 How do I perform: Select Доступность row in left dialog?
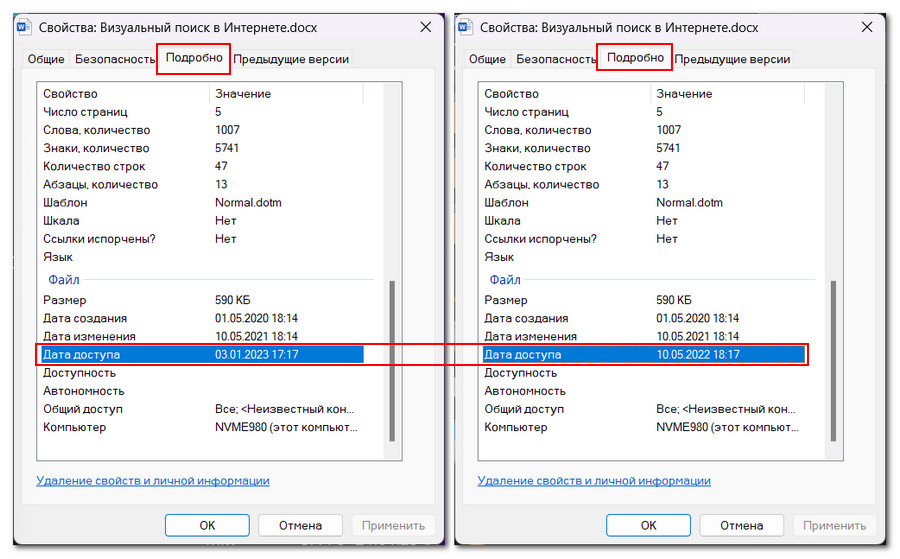[201, 372]
